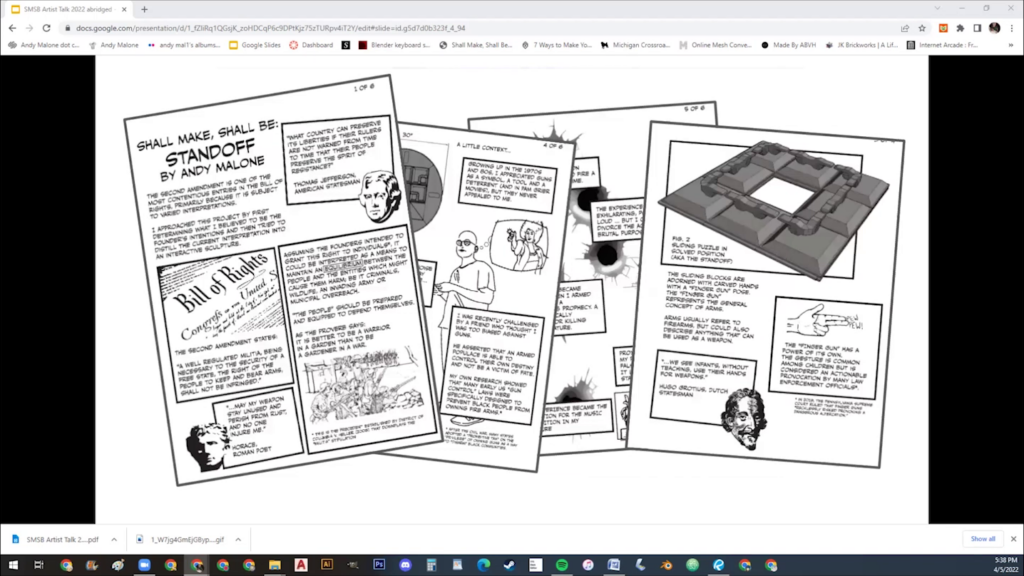Screen dimensions: 1024x576
Task: Open the 'andy mal1's albums' bookmark
Action: tap(184, 45)
